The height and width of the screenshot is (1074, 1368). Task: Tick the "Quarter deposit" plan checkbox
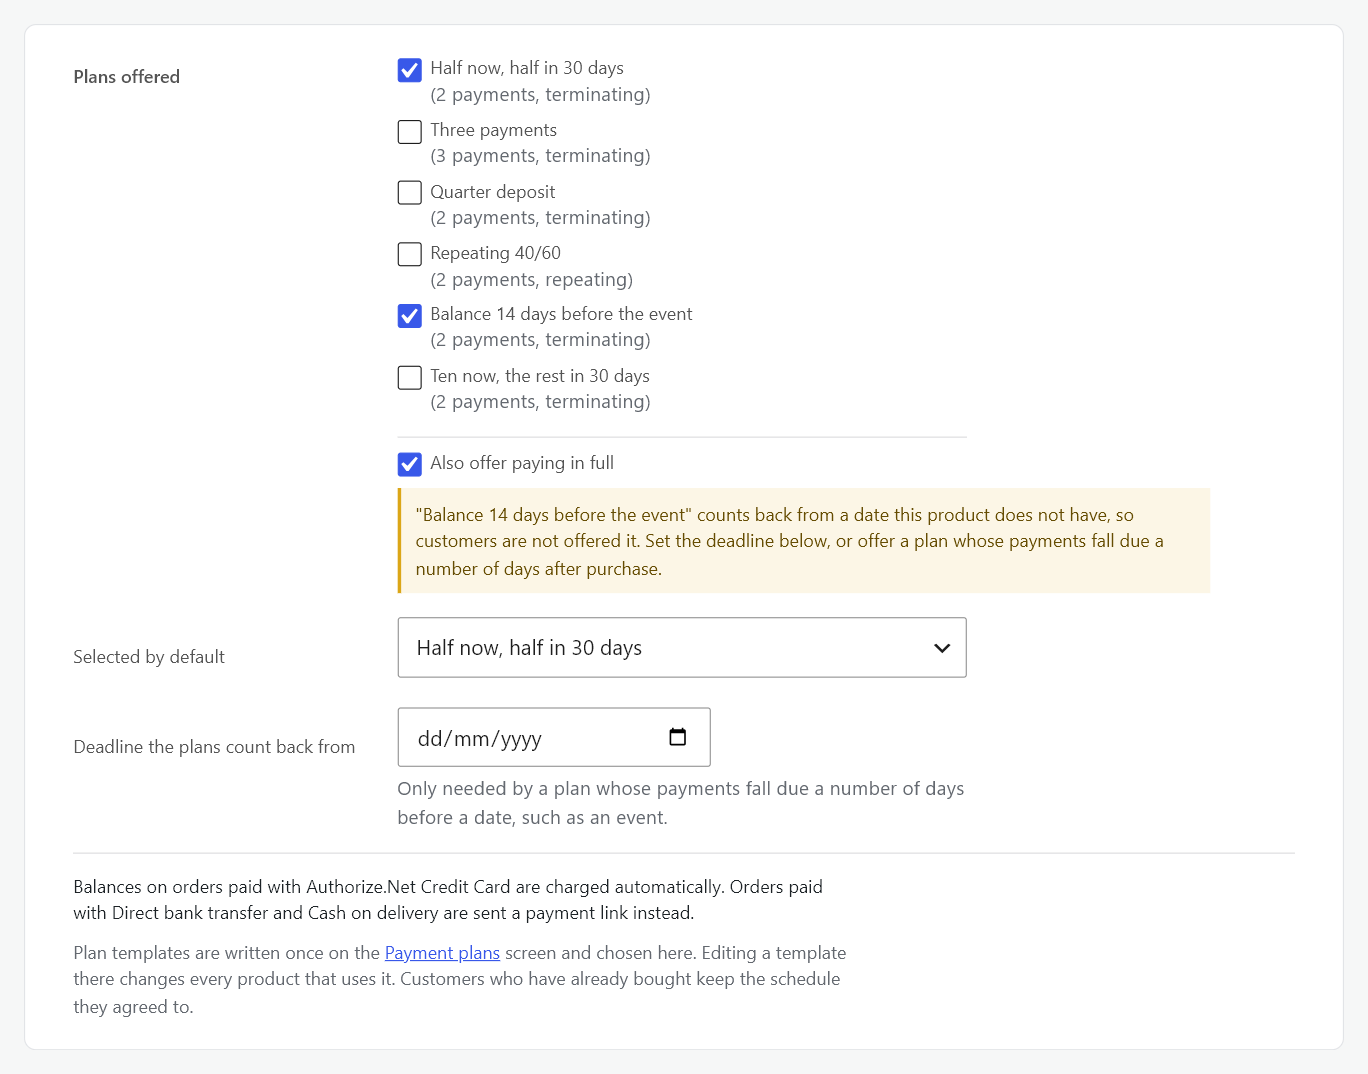coord(409,192)
